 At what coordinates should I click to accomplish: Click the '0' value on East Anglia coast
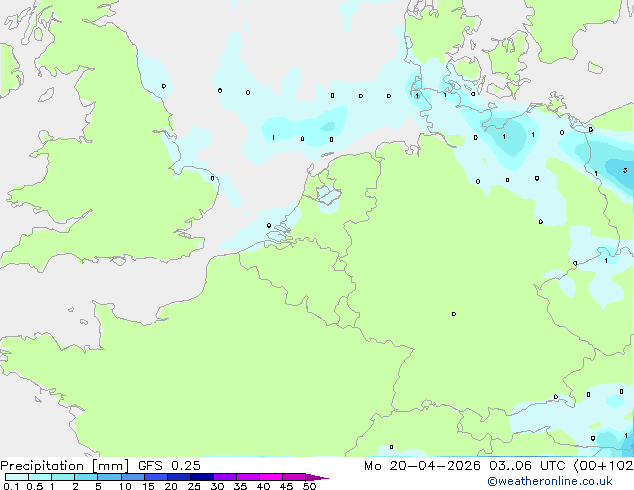coord(212,178)
